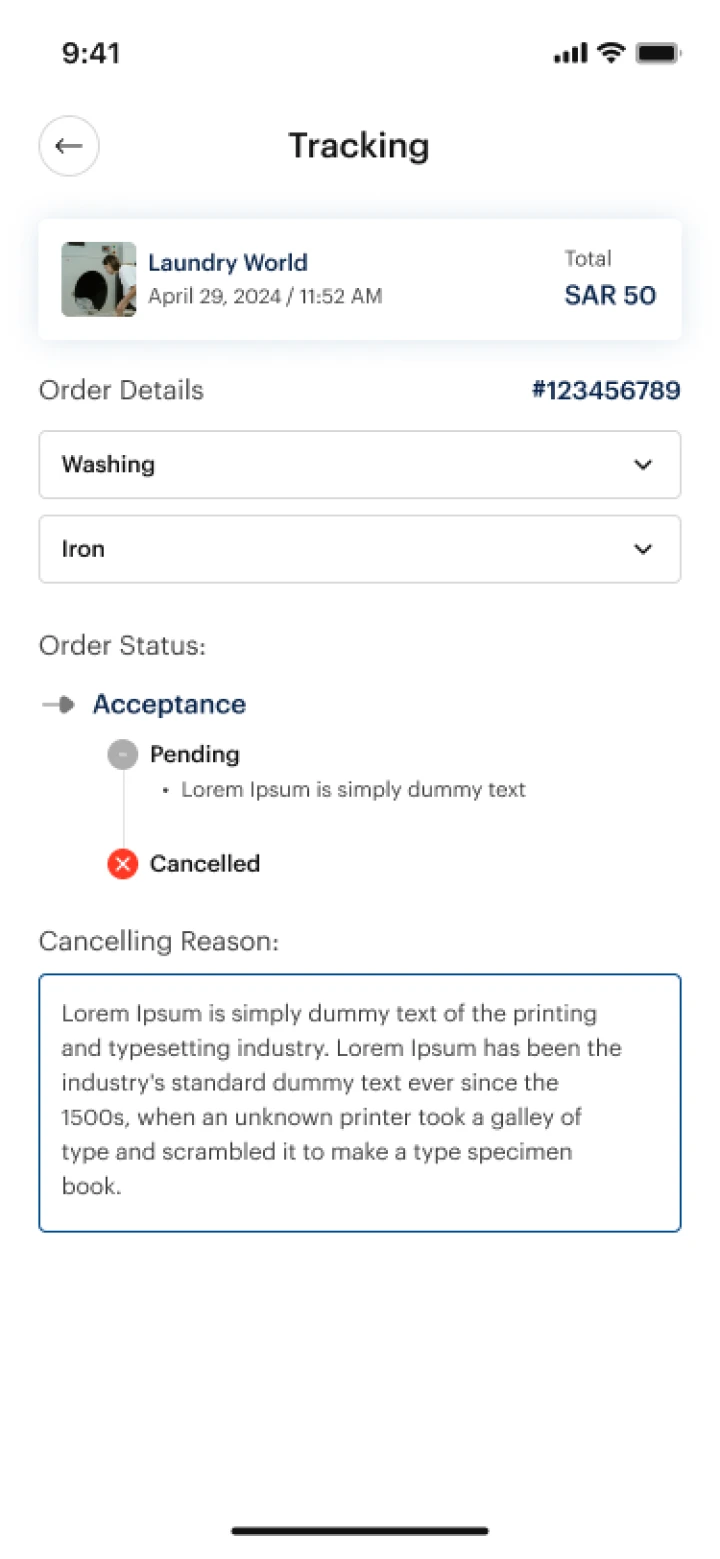Select the Laundry World shop name
Screen dimensions: 720x1559
point(228,263)
